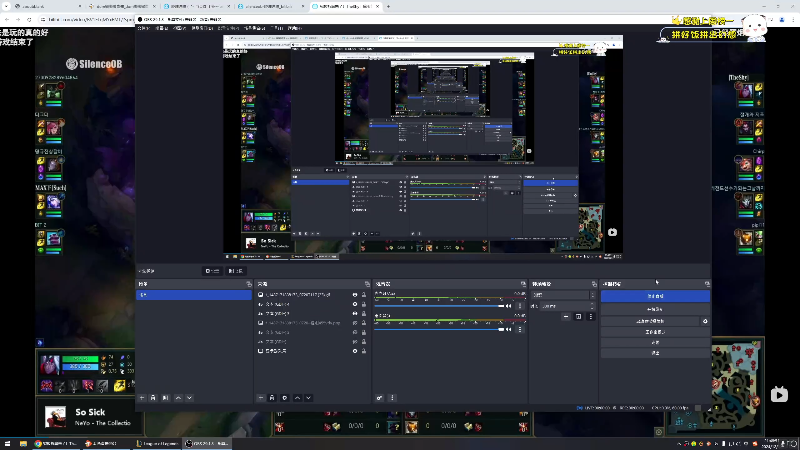Move the source up in the Sources toolbar

click(x=297, y=398)
